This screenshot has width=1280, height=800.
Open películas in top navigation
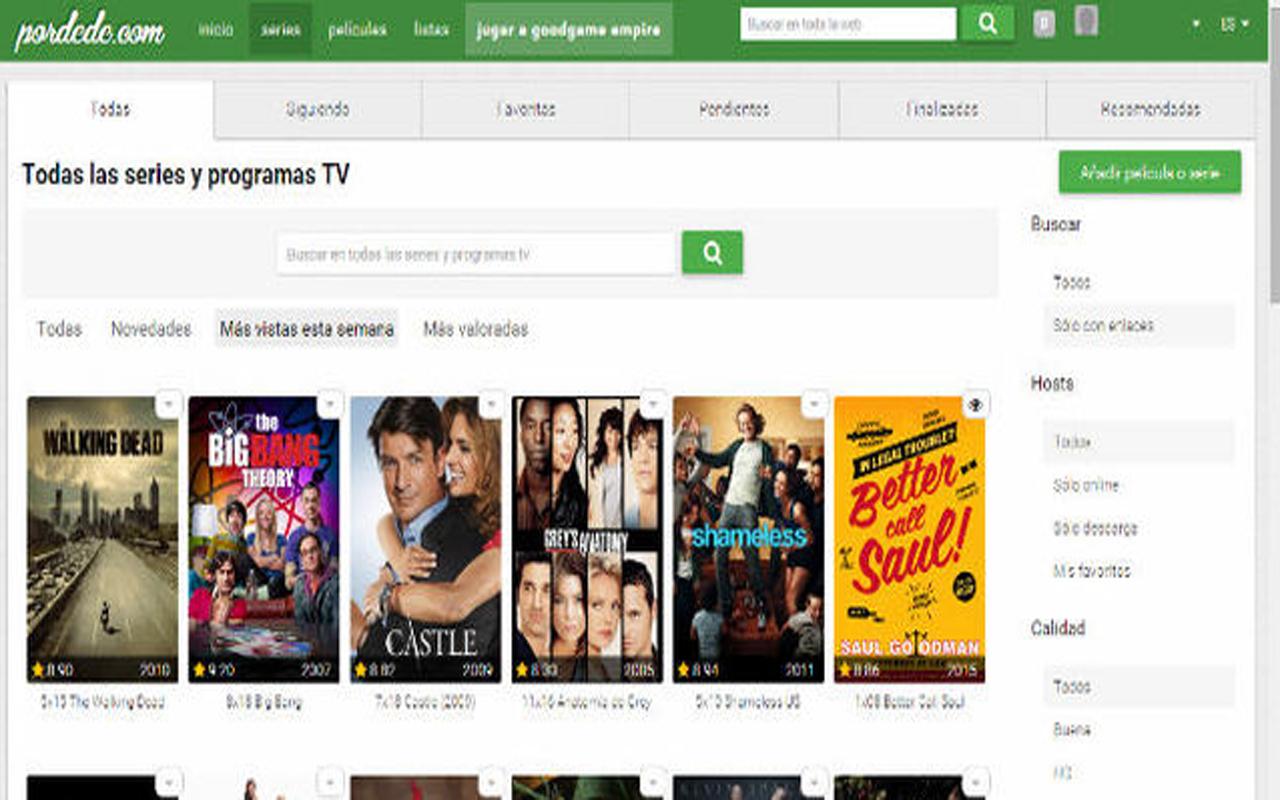pos(357,29)
